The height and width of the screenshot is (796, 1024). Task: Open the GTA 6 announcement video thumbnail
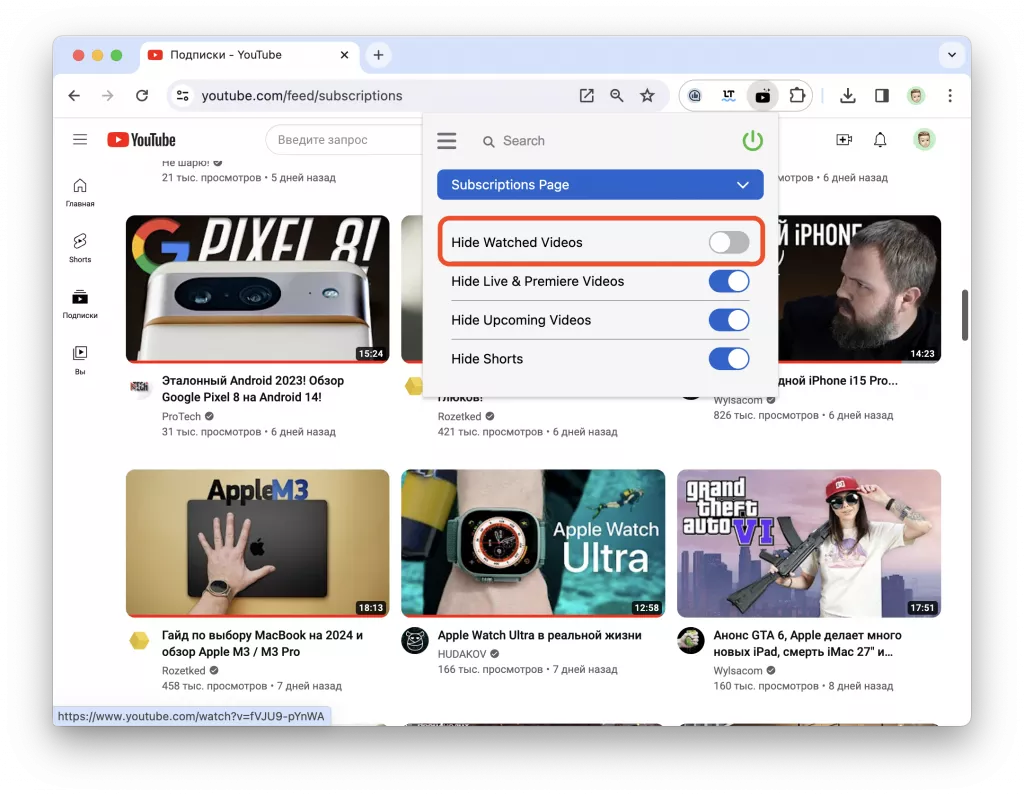click(x=808, y=543)
